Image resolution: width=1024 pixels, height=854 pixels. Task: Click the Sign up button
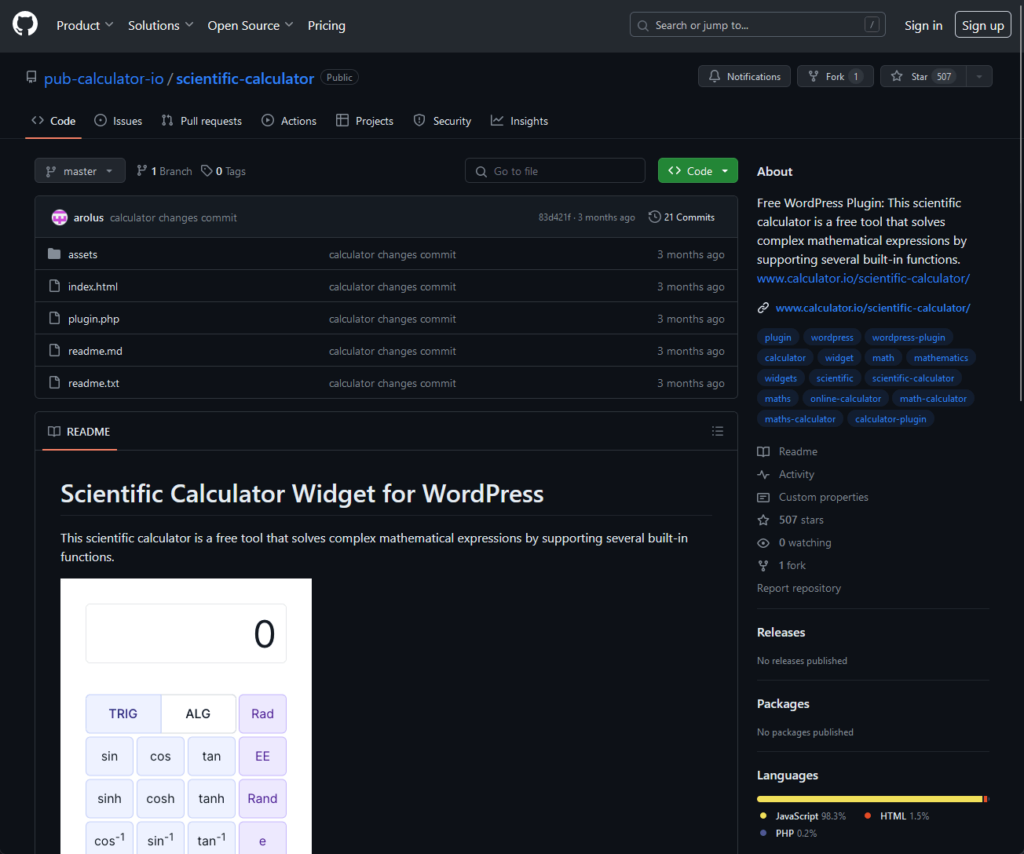(x=983, y=25)
